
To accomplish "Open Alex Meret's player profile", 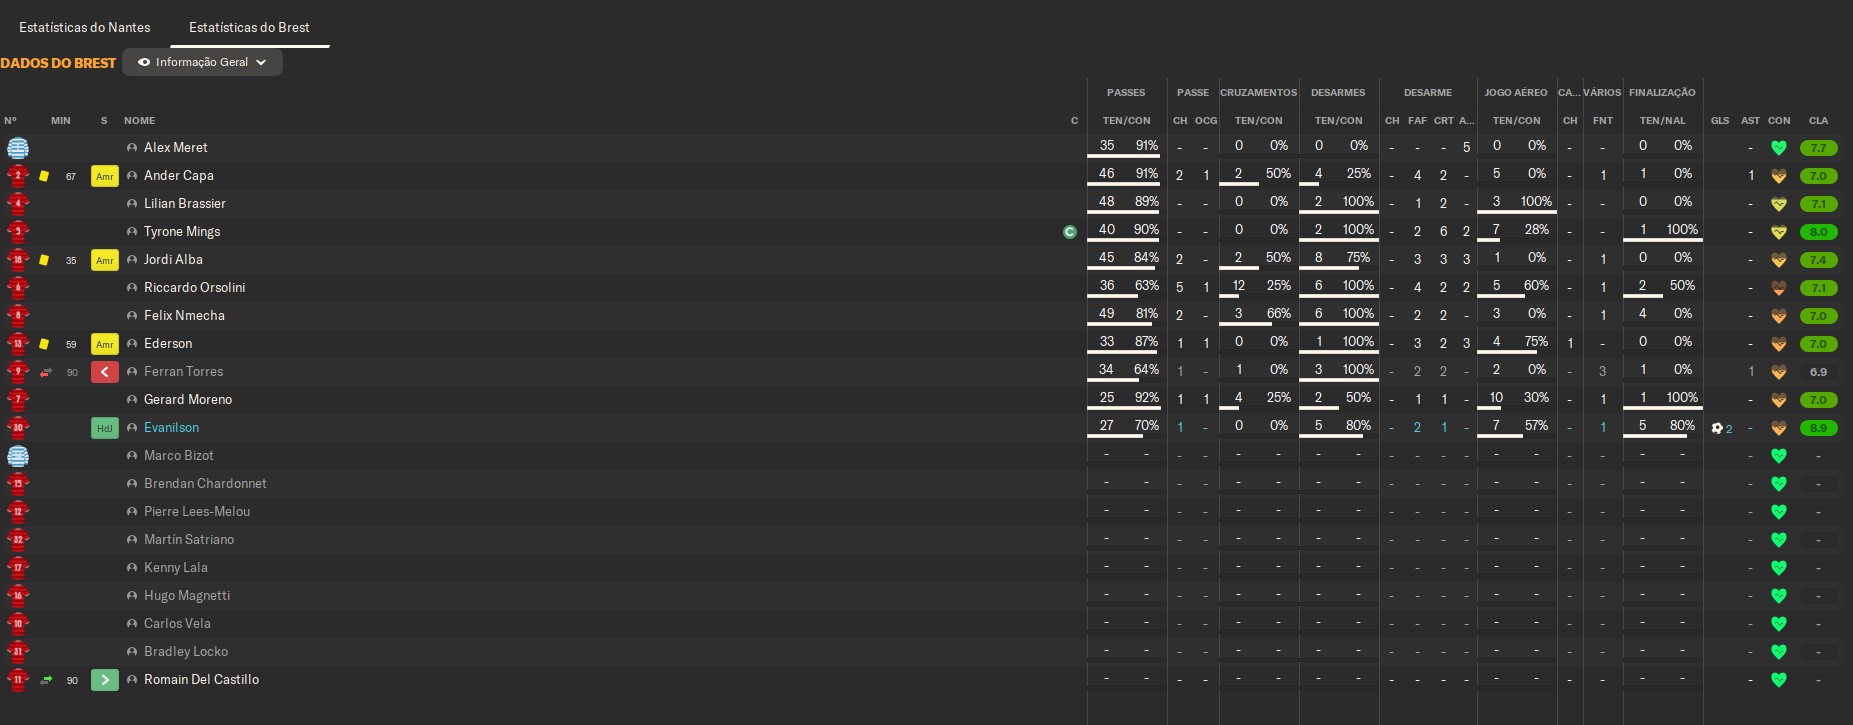I will (x=176, y=147).
